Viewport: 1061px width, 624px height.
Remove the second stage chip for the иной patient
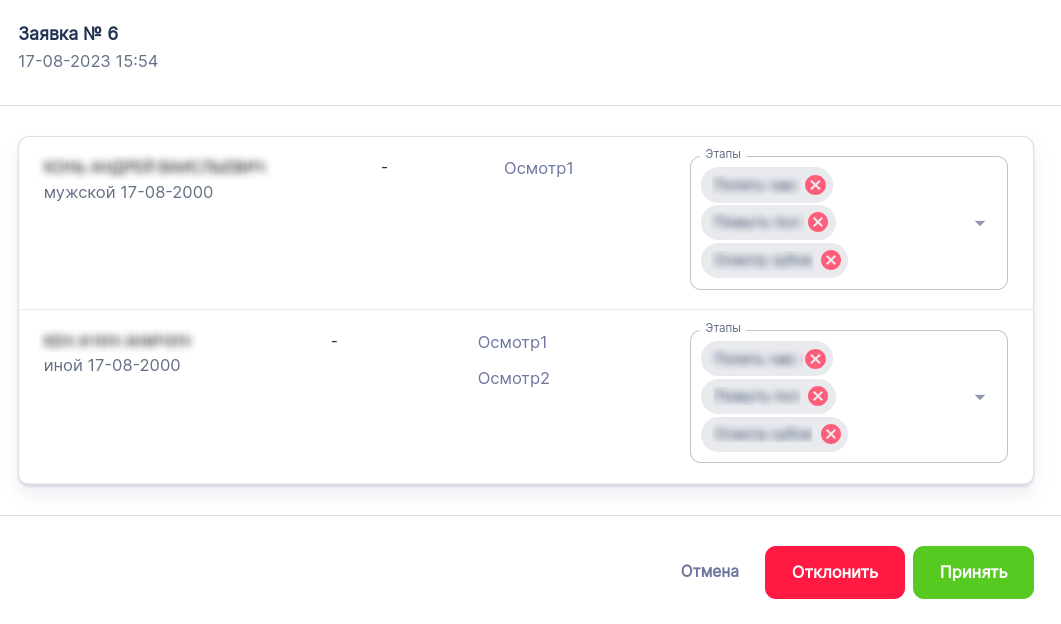pyautogui.click(x=817, y=396)
